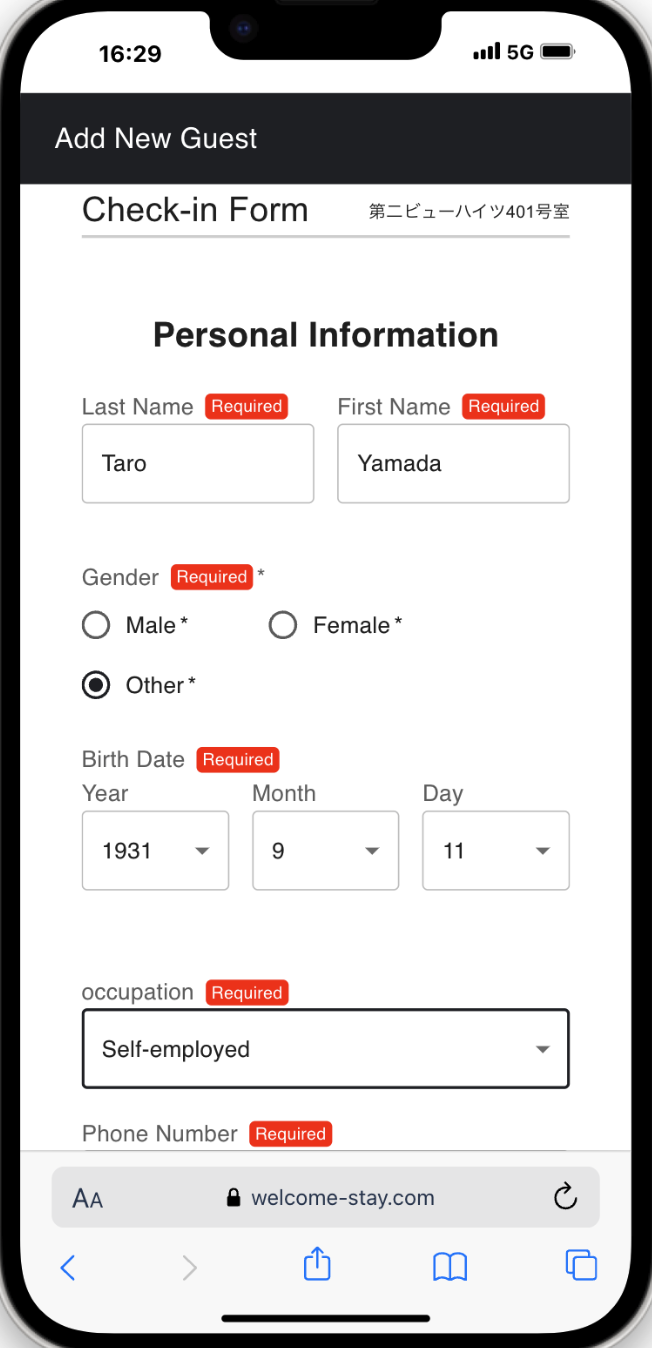
Task: Open the birth Month dropdown
Action: coord(325,851)
